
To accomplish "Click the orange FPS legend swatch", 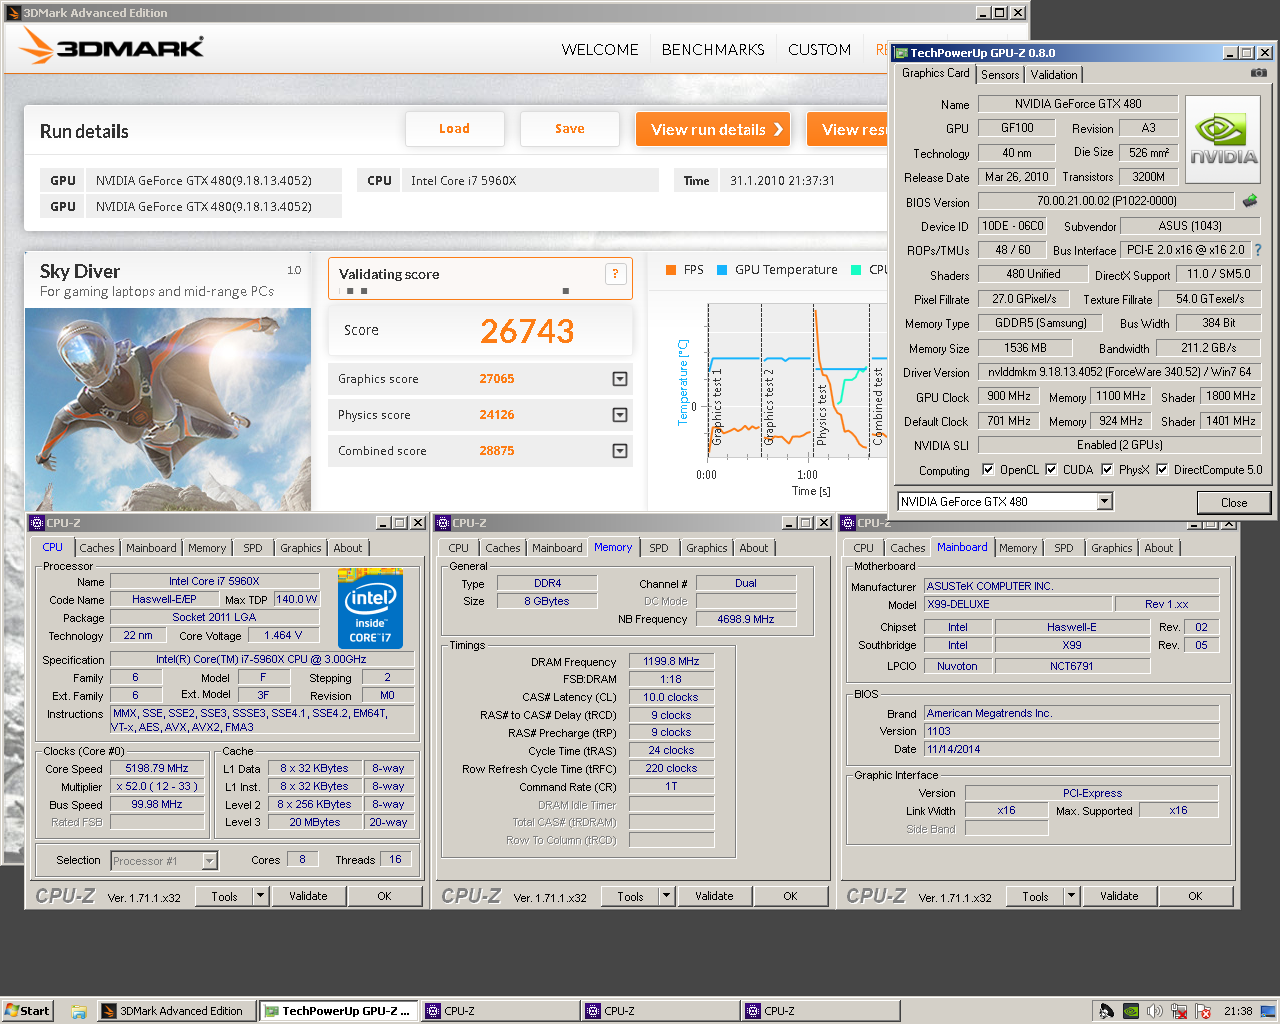I will [x=670, y=270].
